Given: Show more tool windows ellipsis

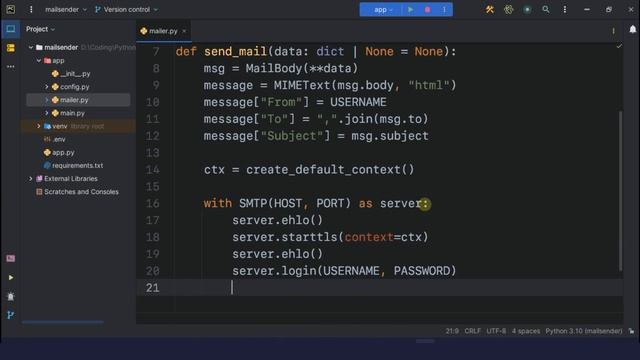Looking at the screenshot, I should click(11, 66).
